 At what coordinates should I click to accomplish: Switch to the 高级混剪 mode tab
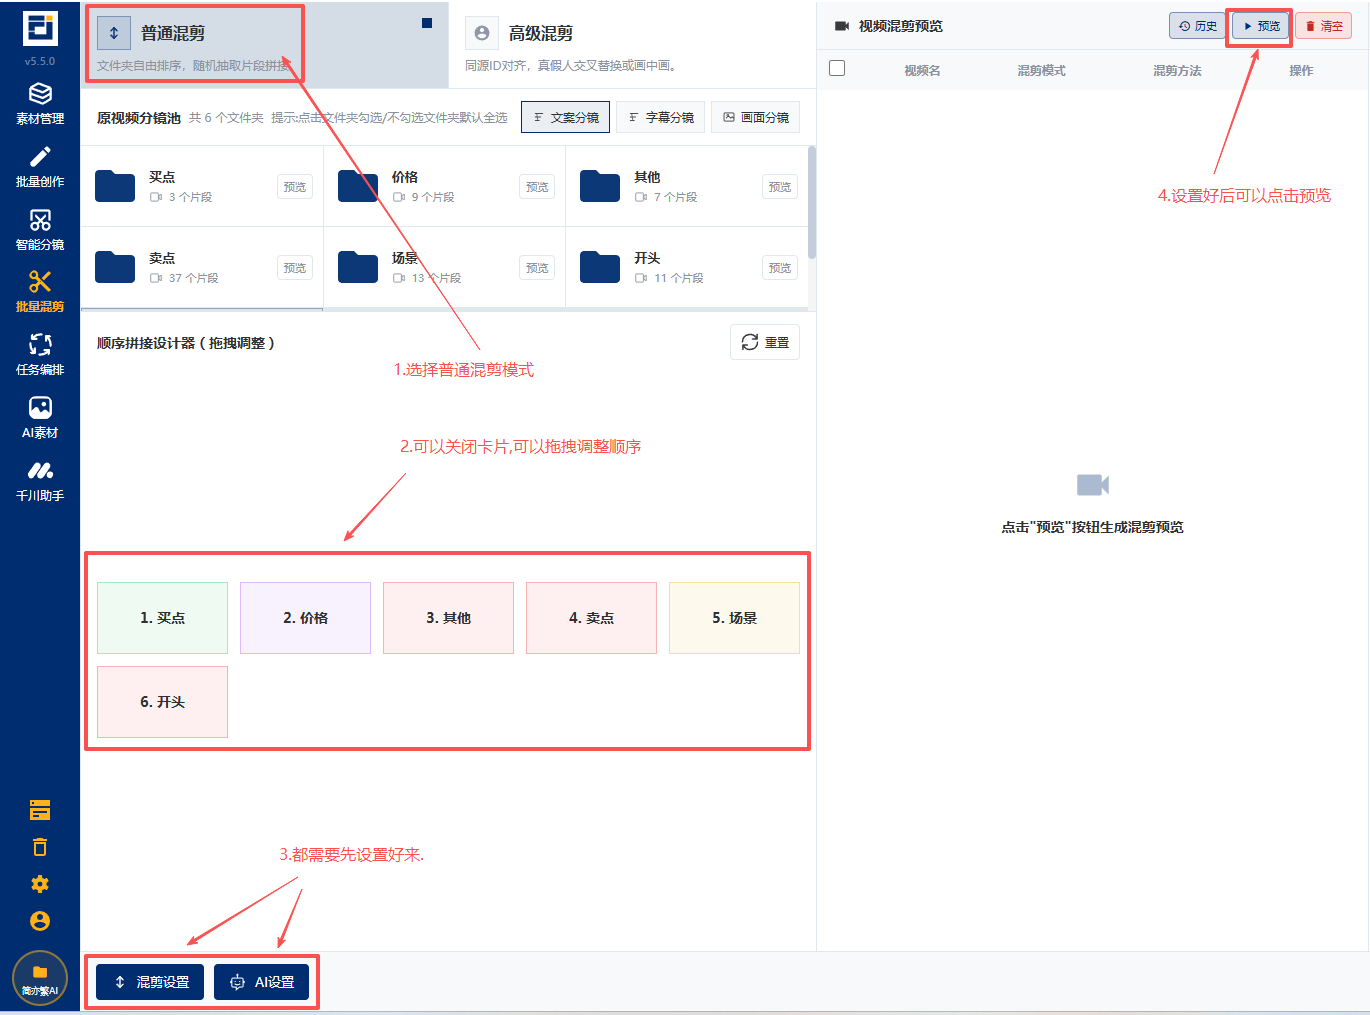point(632,45)
